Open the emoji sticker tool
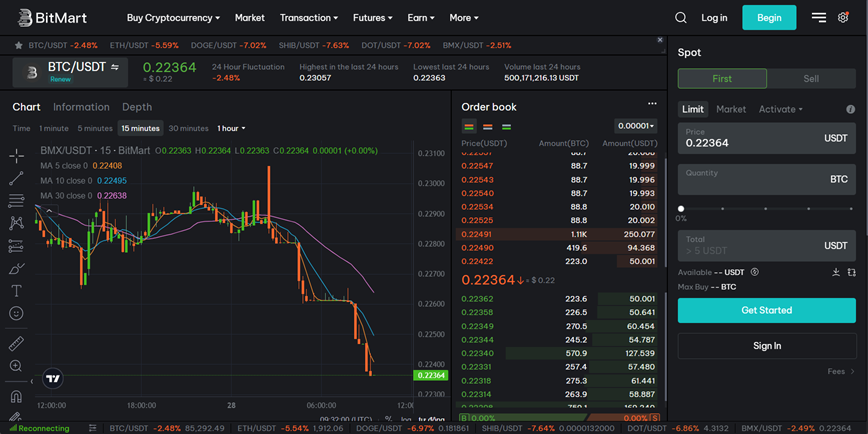 pos(16,314)
